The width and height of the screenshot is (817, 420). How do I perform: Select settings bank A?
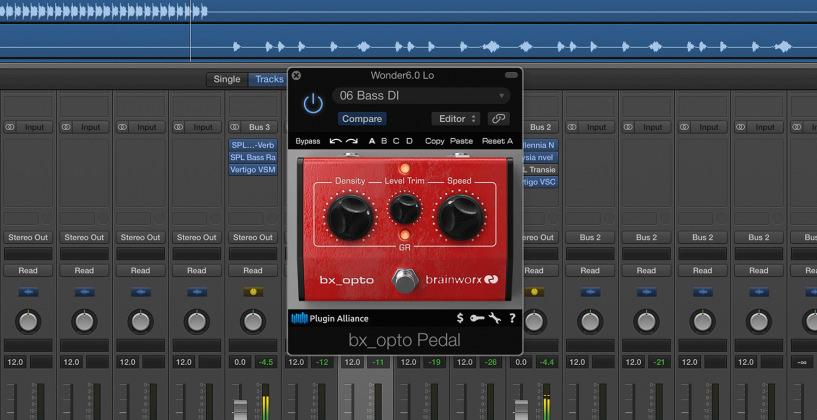372,141
